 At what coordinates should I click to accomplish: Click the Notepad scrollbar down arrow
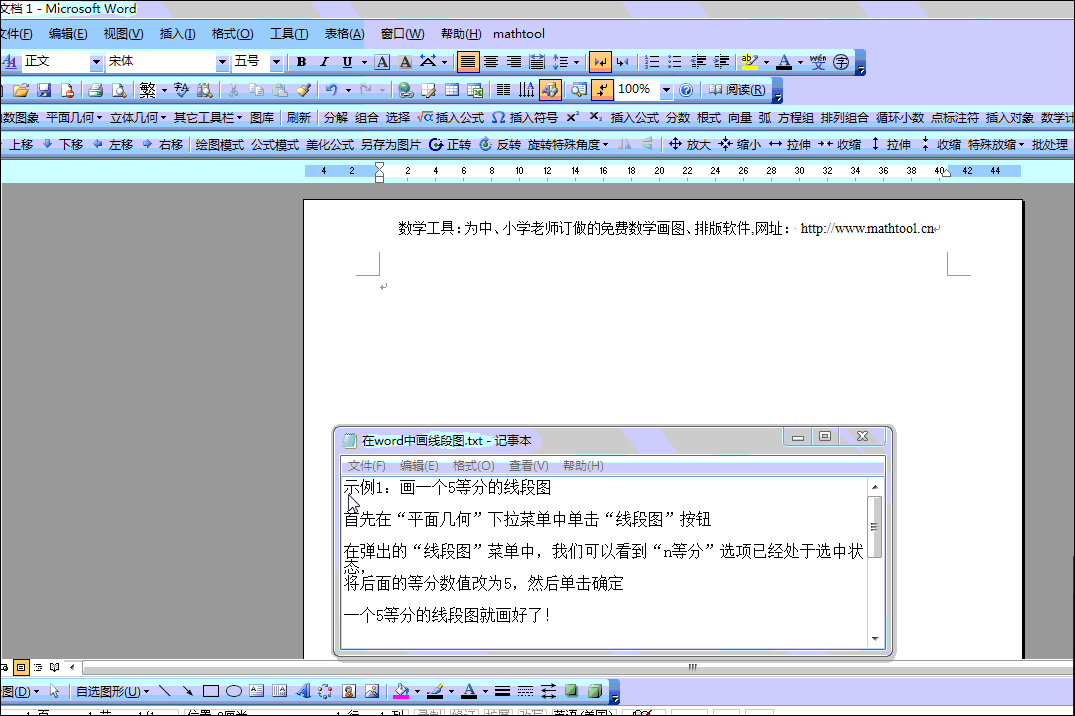pos(873,637)
